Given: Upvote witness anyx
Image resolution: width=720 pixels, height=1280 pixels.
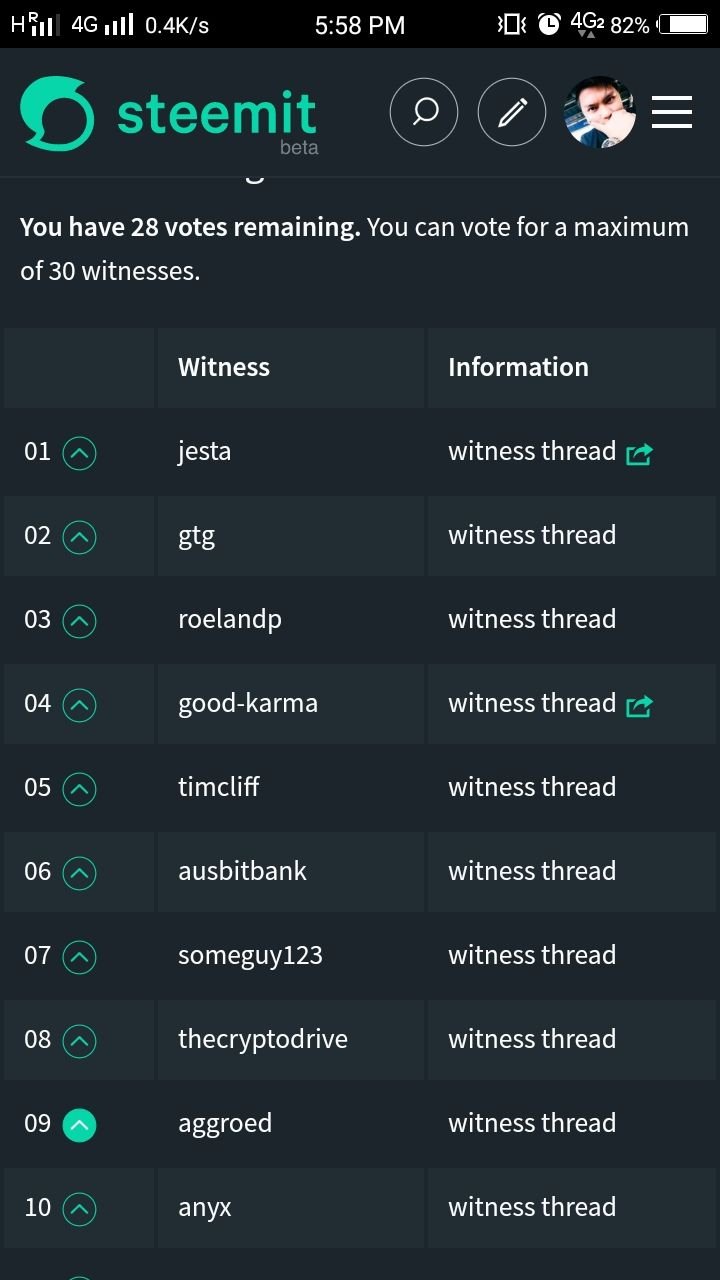Looking at the screenshot, I should [x=80, y=1210].
